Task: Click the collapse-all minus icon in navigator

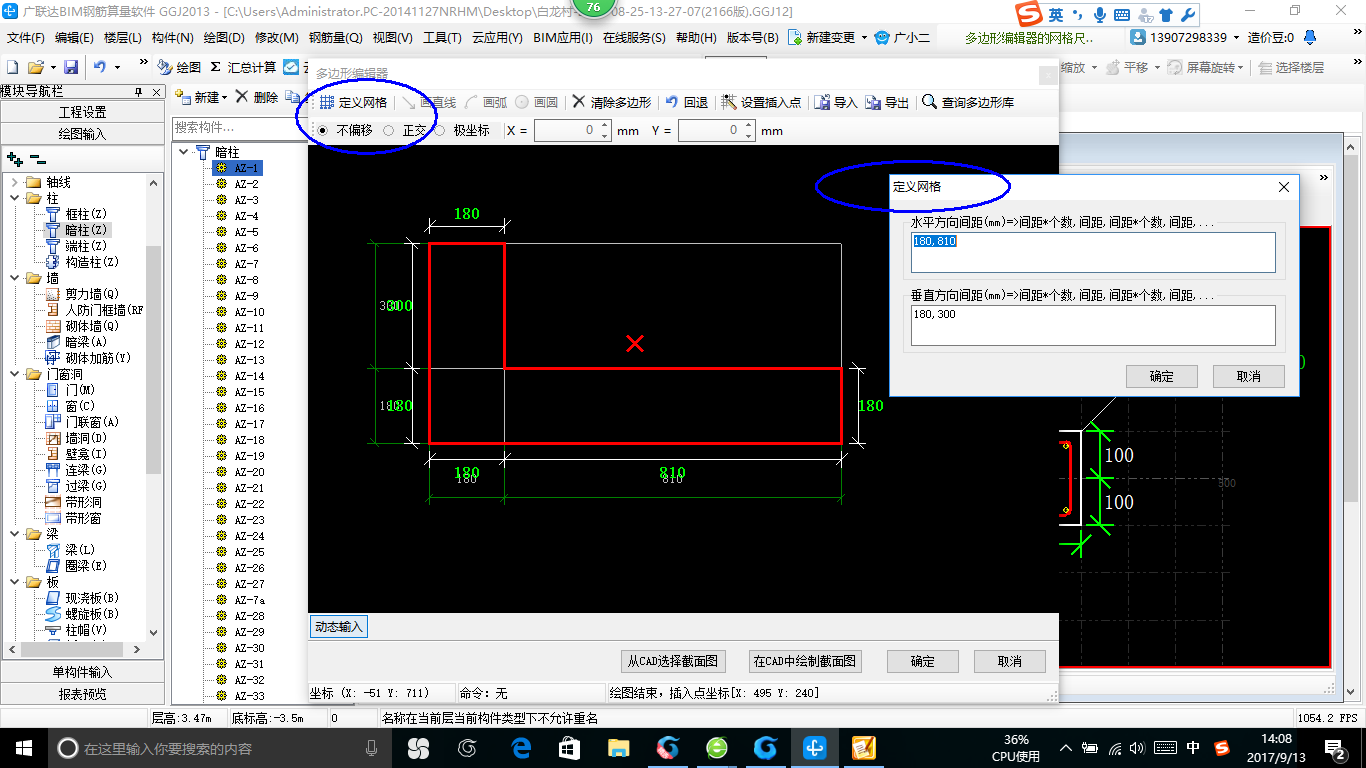Action: click(38, 159)
